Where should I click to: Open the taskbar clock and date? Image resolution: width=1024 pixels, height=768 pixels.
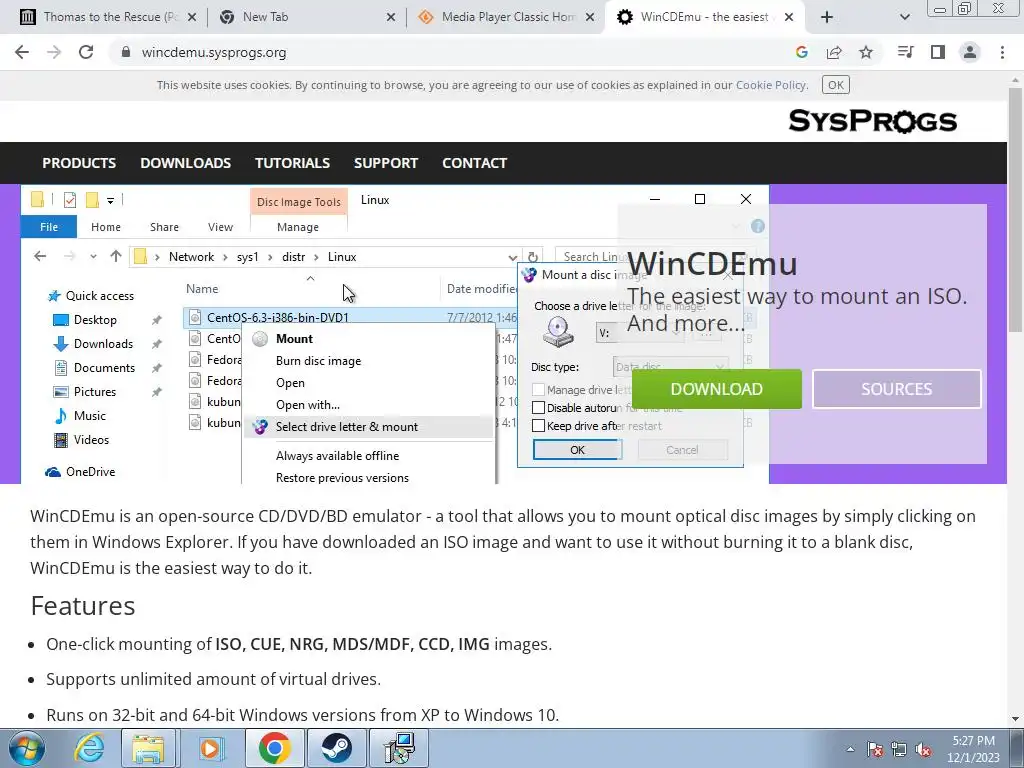pyautogui.click(x=973, y=749)
